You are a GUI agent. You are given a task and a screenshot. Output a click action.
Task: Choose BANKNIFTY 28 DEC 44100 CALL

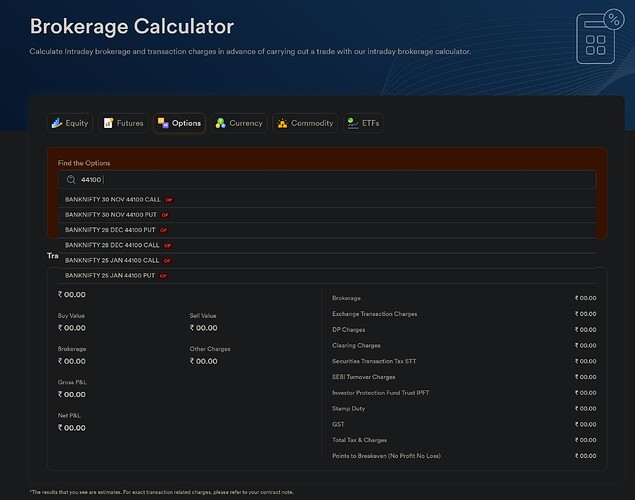[x=327, y=245]
